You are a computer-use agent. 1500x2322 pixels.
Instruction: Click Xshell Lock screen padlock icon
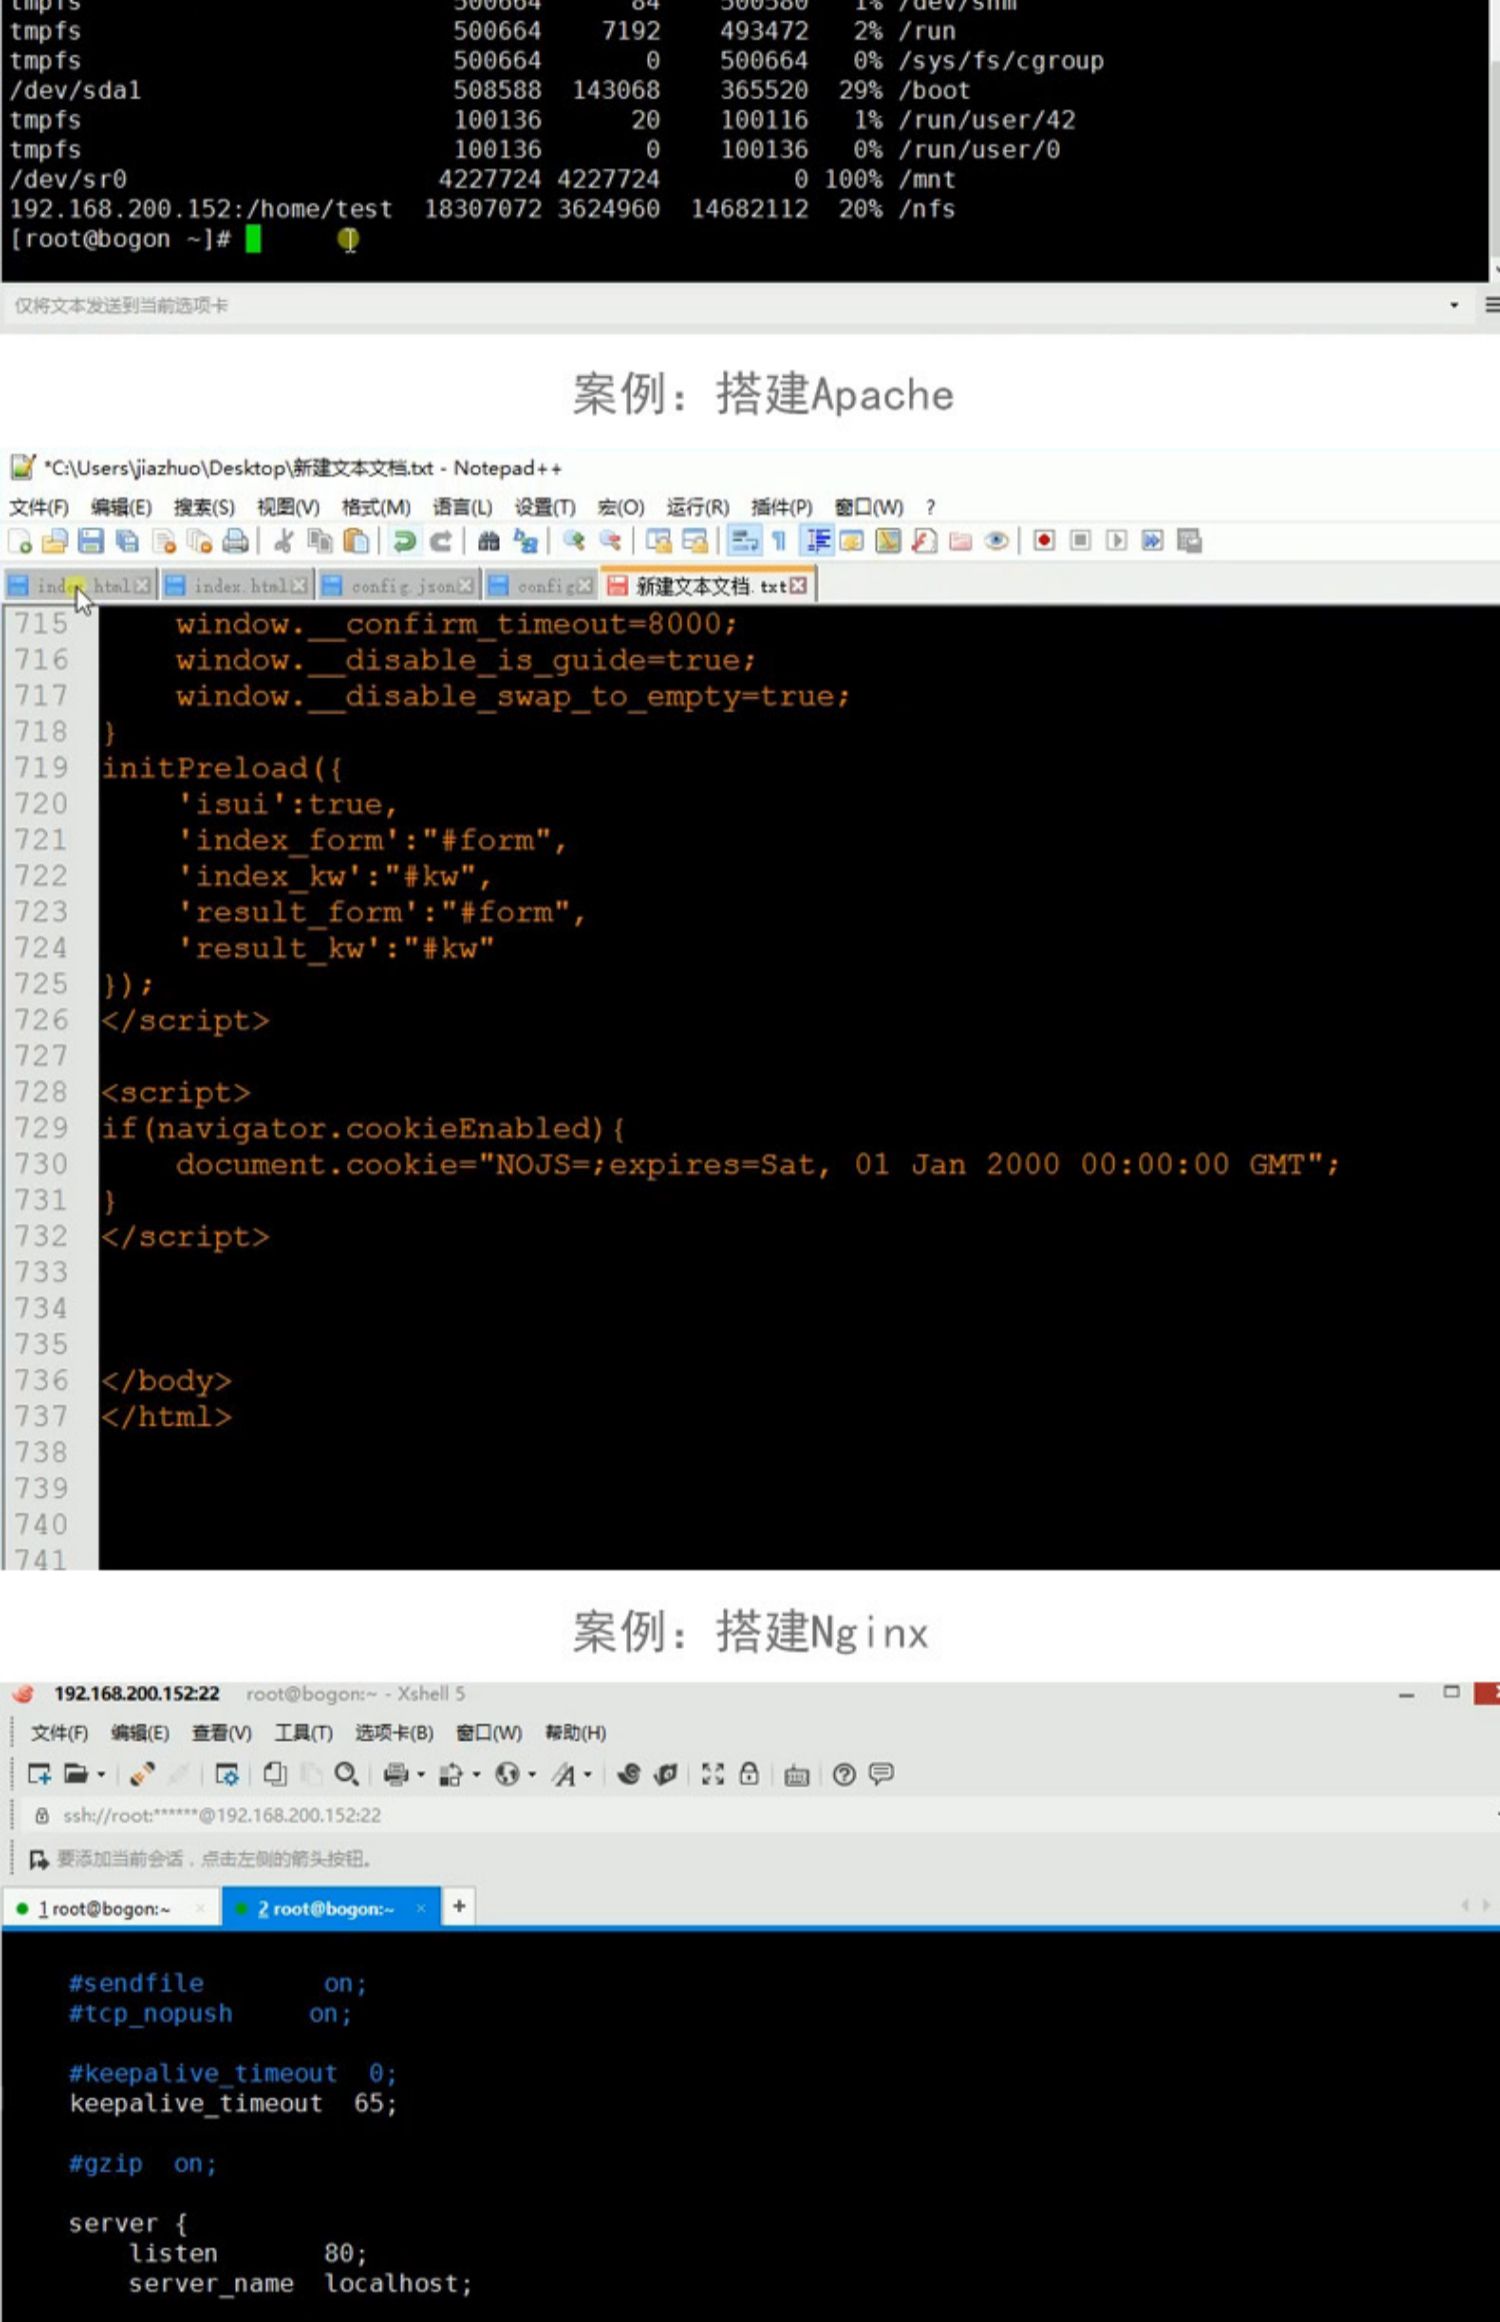click(748, 1774)
